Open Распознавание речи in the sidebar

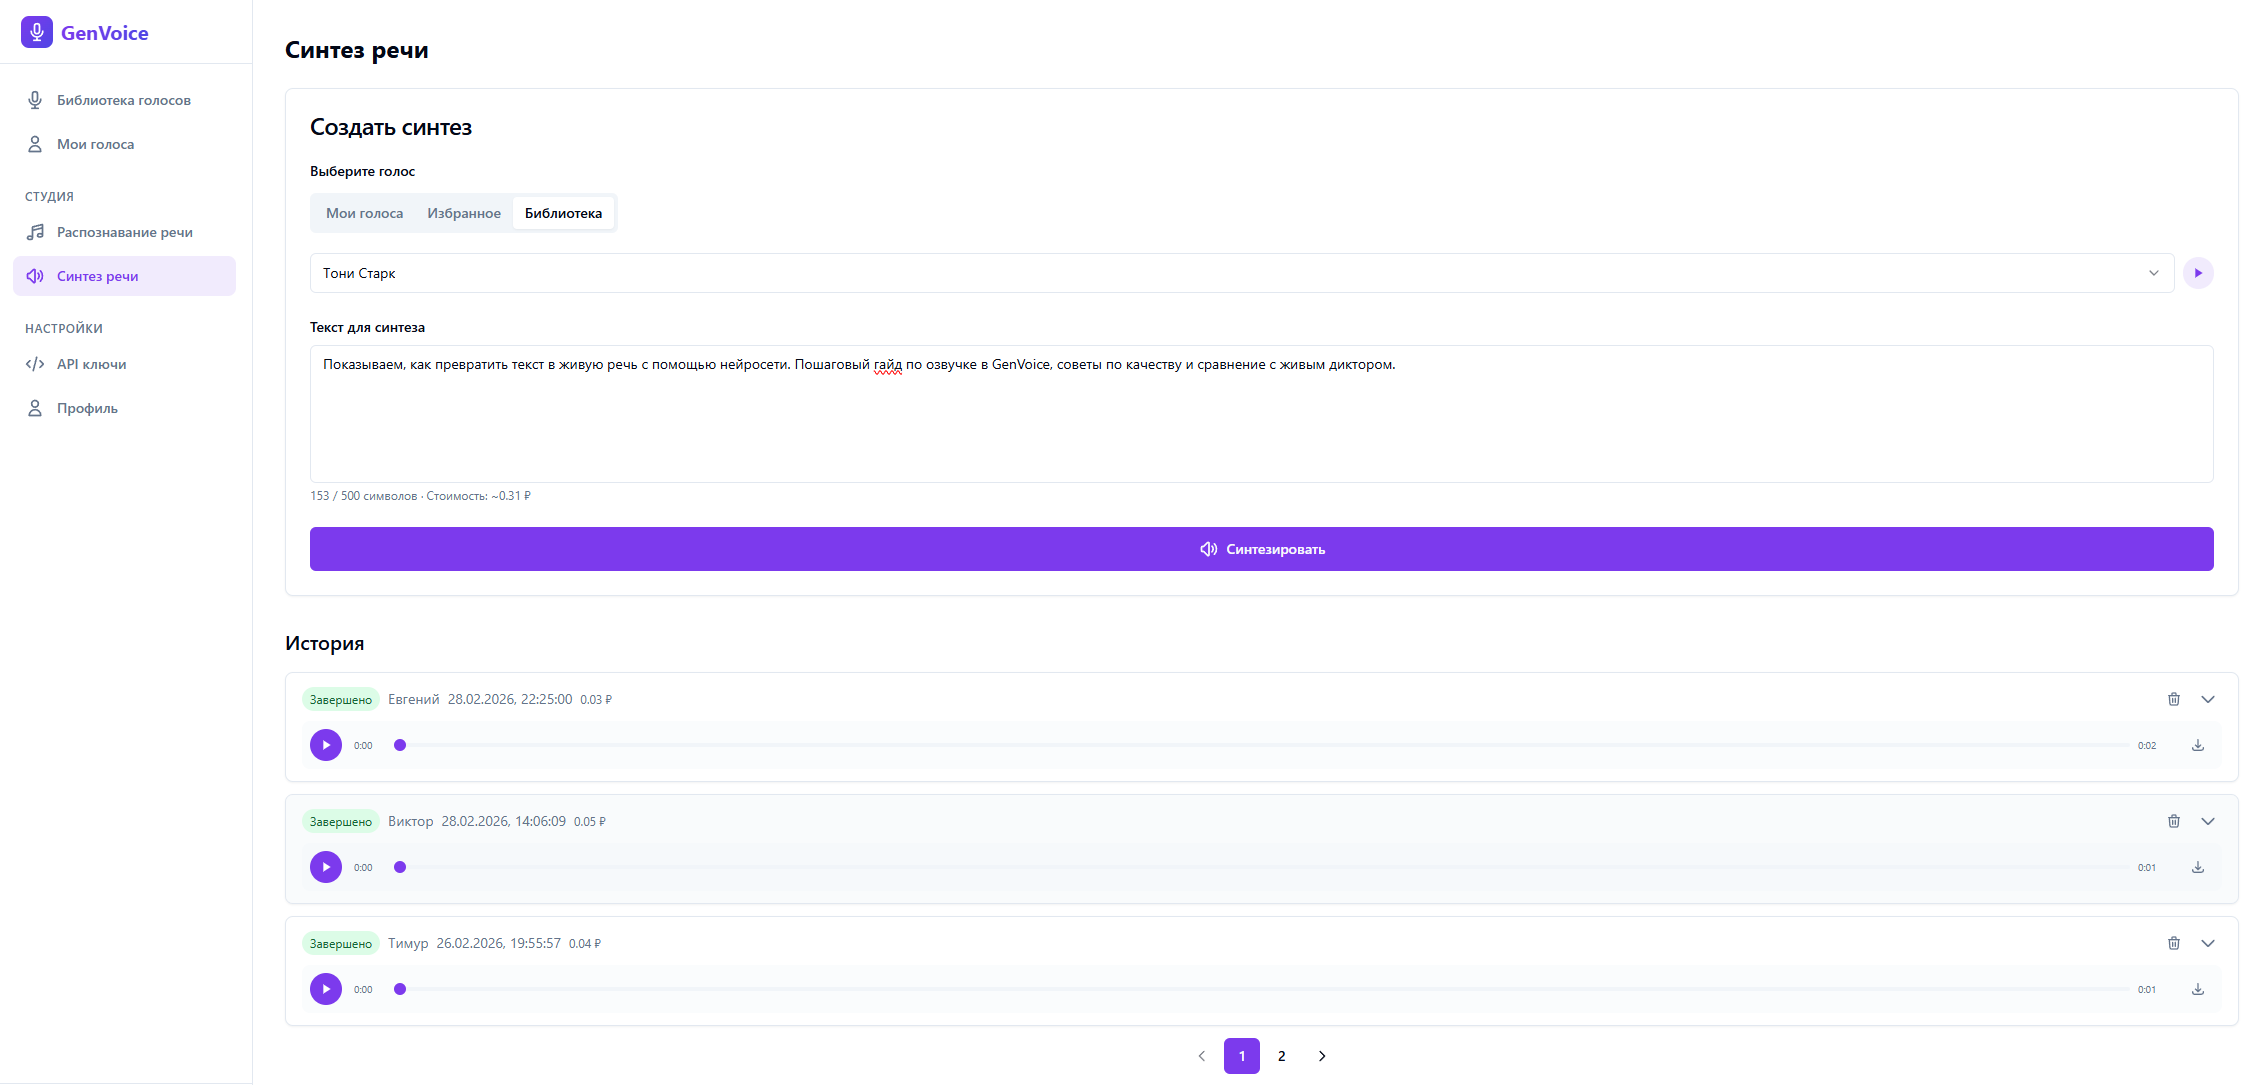point(124,232)
